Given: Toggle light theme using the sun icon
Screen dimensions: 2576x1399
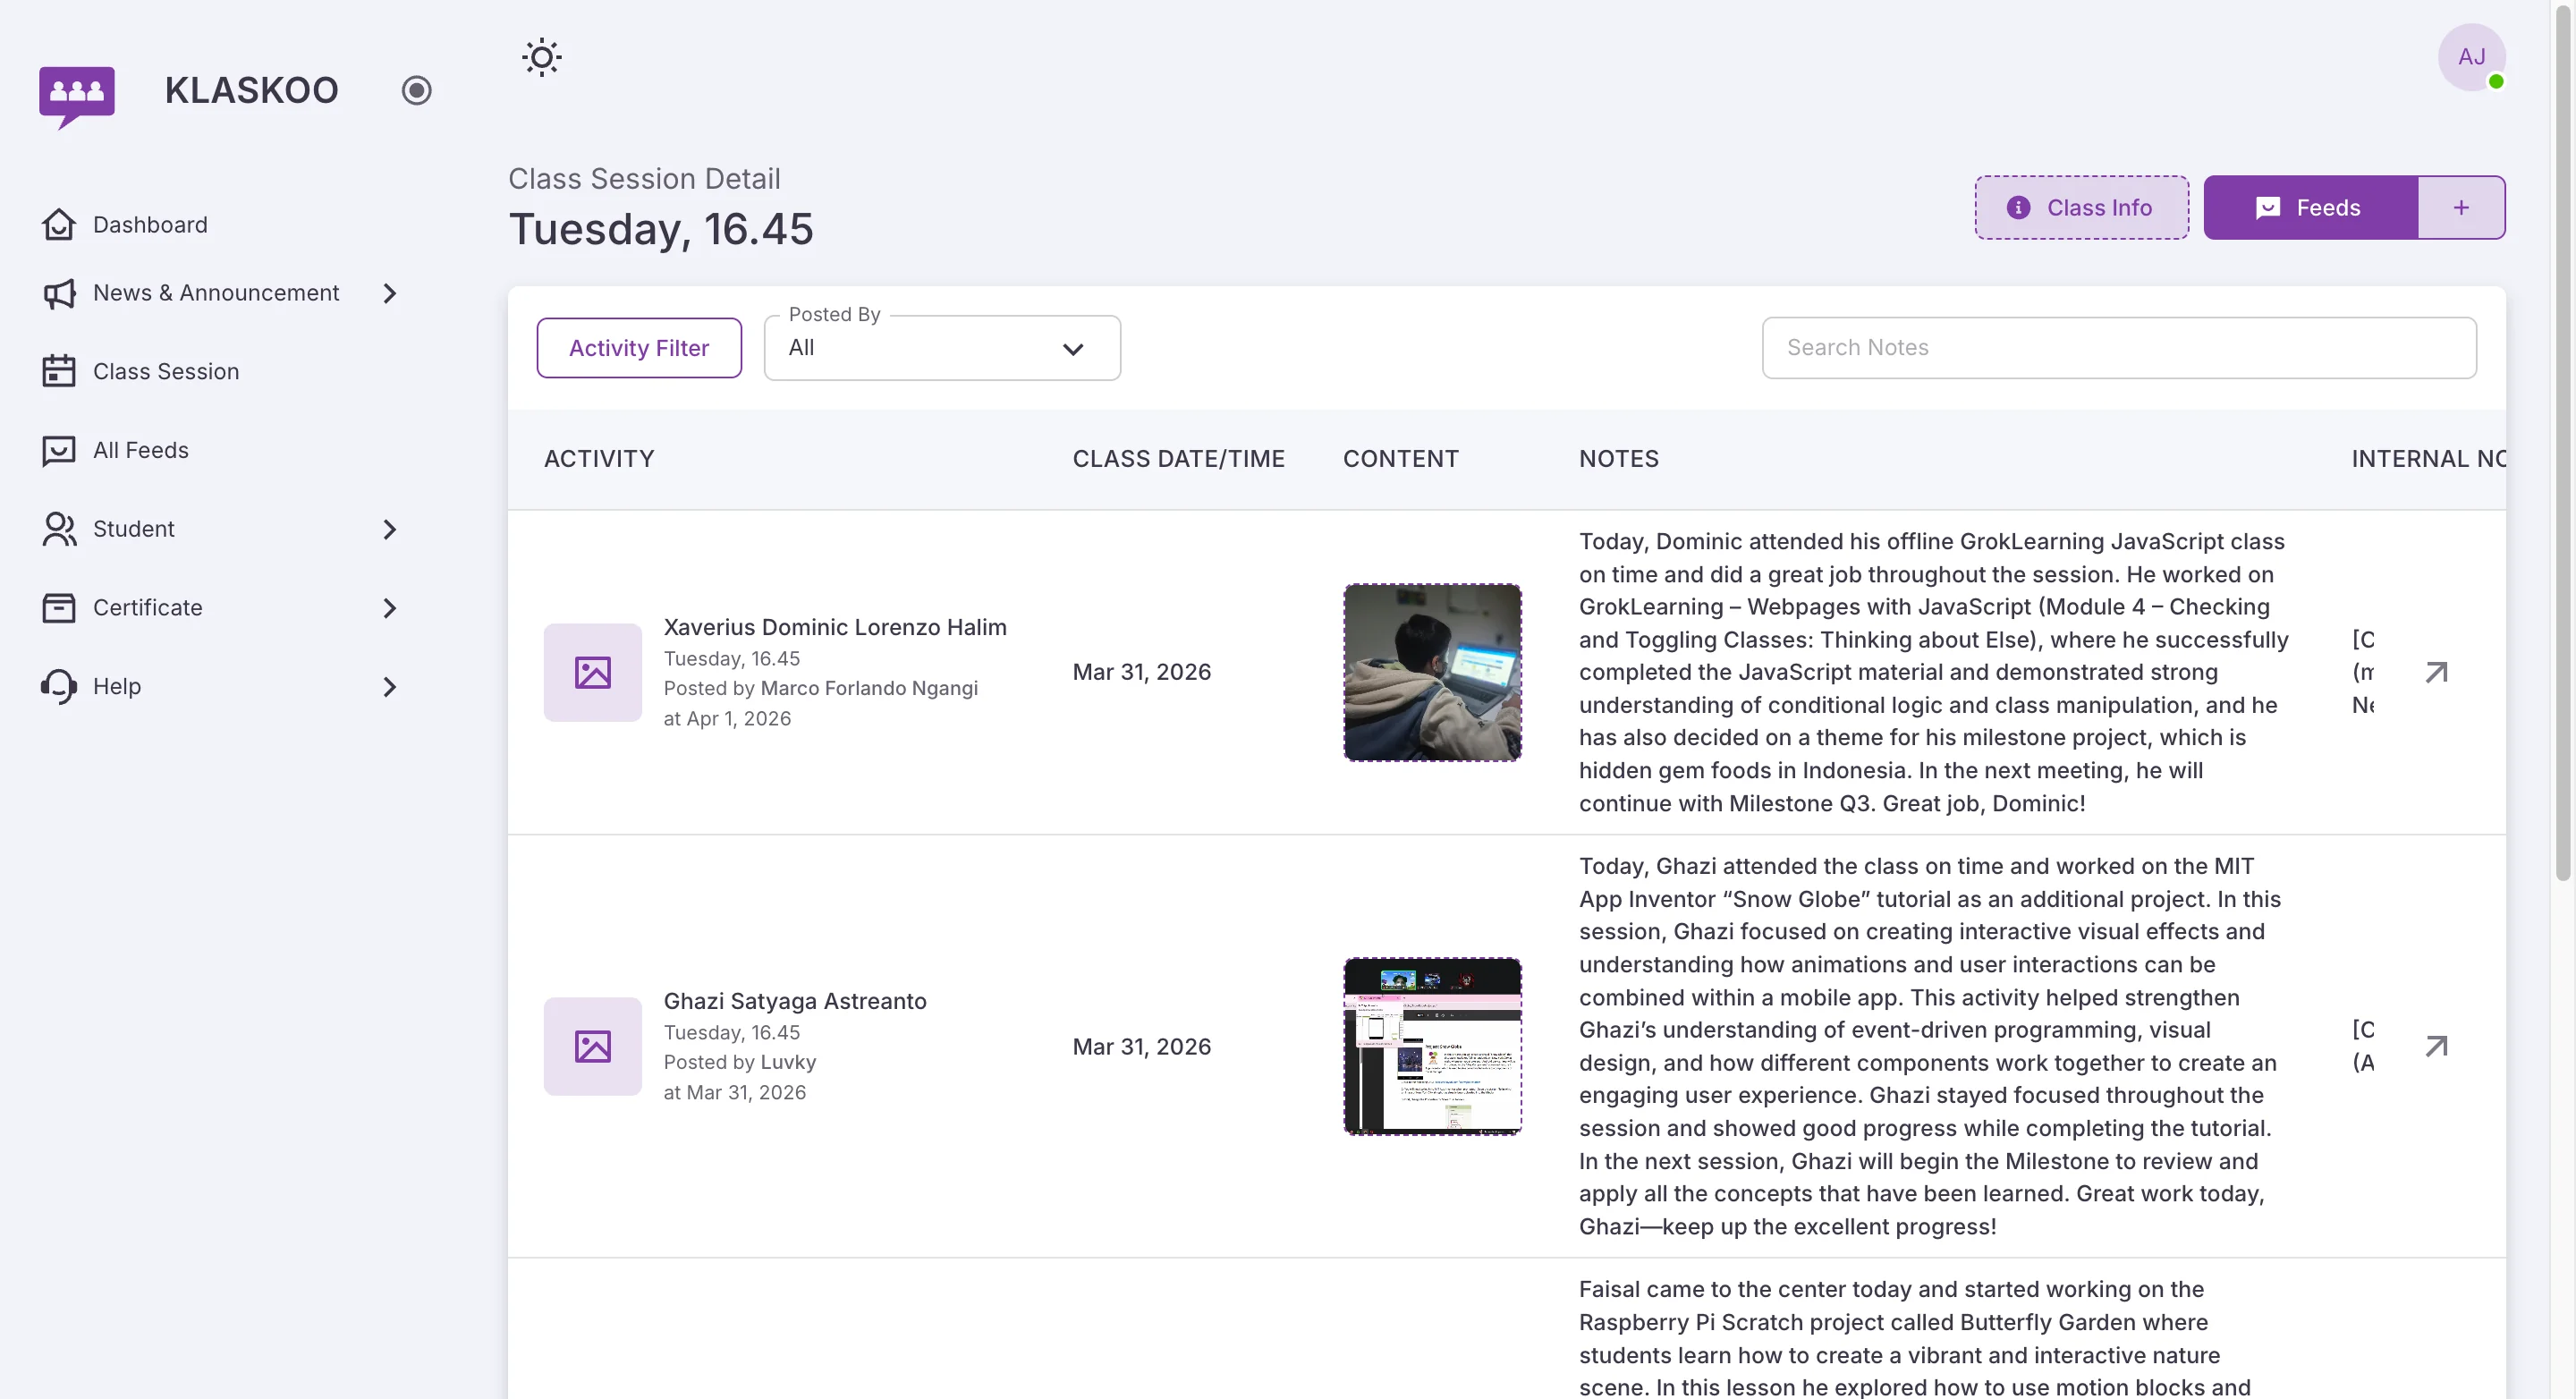Looking at the screenshot, I should coord(541,57).
